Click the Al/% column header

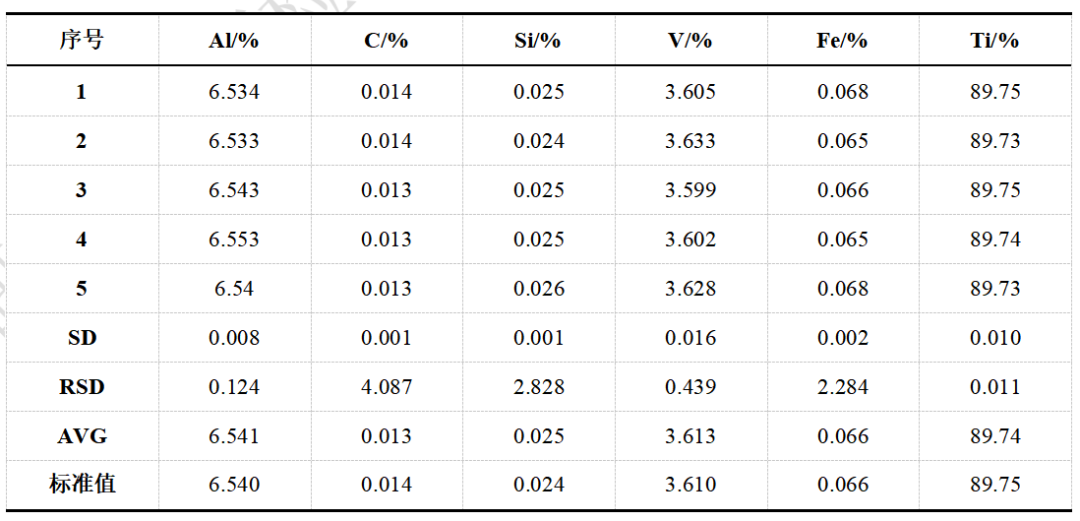click(233, 41)
